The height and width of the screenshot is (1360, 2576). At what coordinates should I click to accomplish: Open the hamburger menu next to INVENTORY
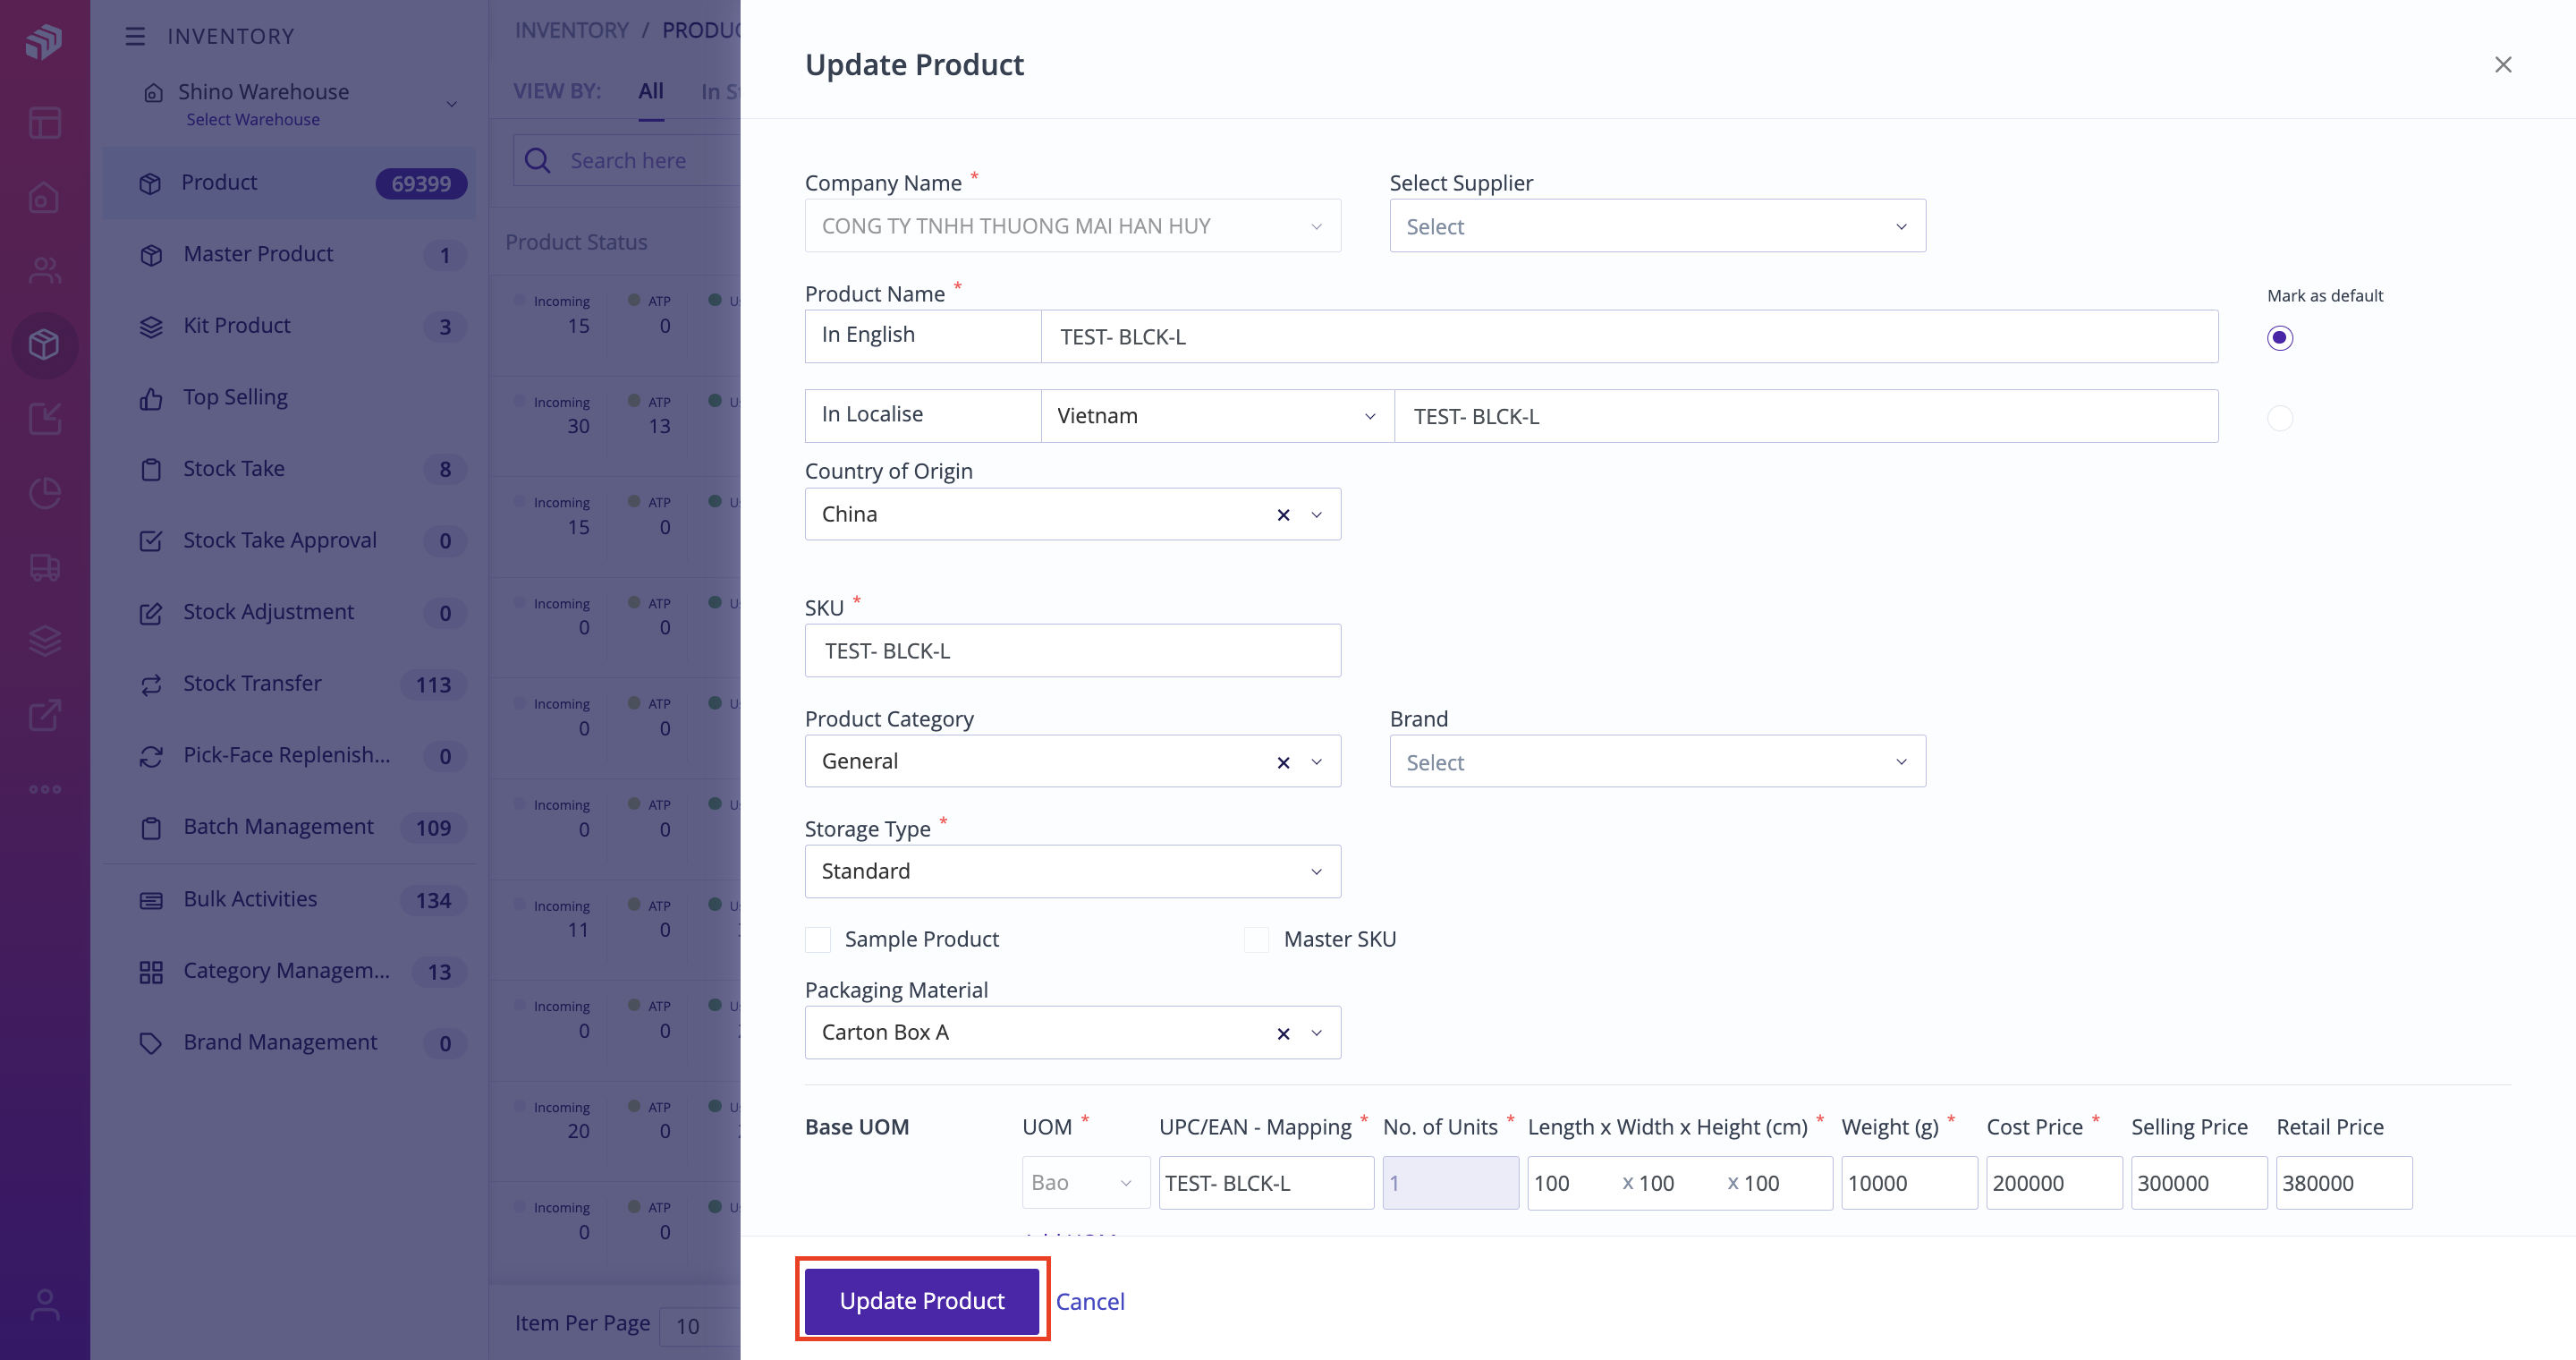tap(135, 36)
